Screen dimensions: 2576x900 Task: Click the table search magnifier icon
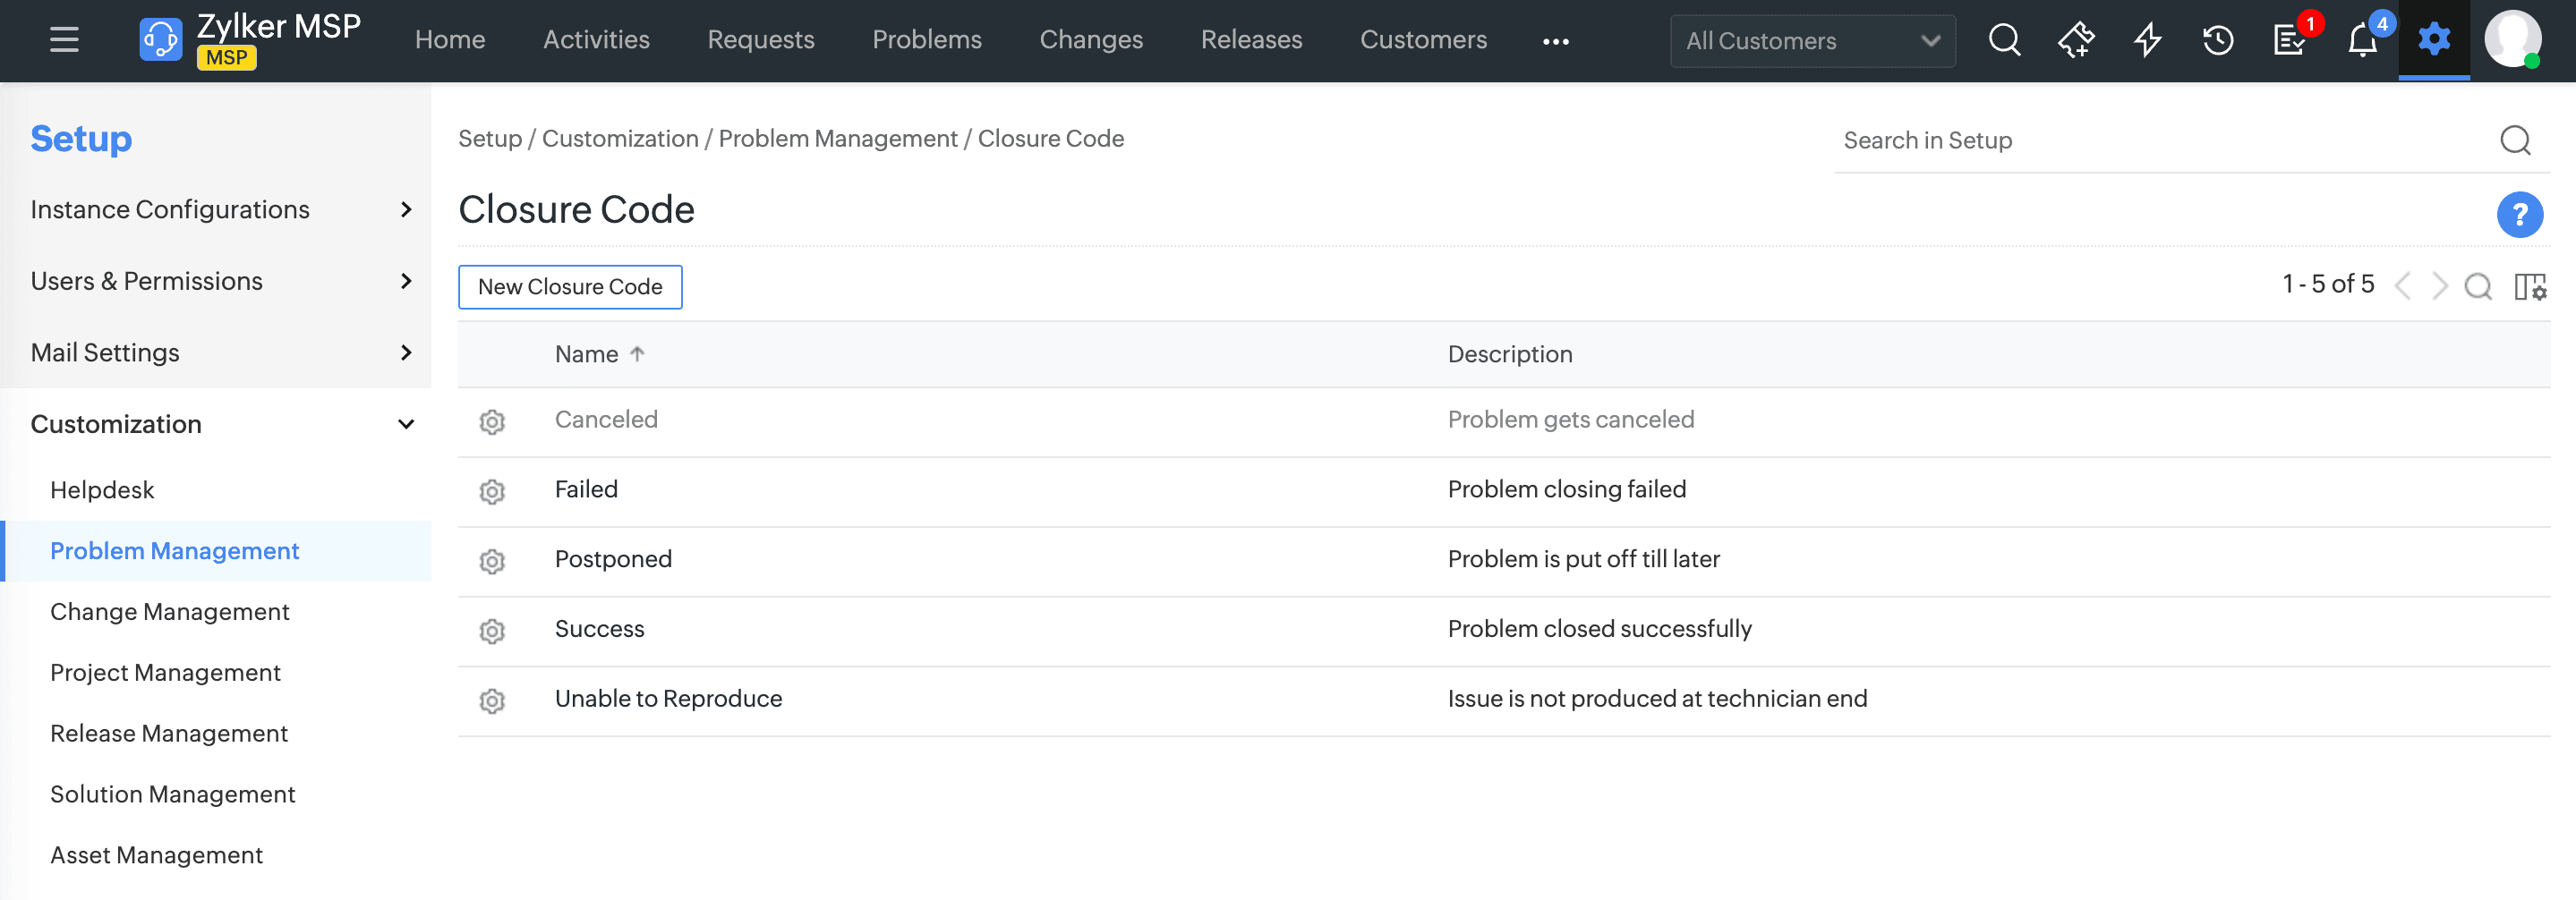click(x=2478, y=286)
